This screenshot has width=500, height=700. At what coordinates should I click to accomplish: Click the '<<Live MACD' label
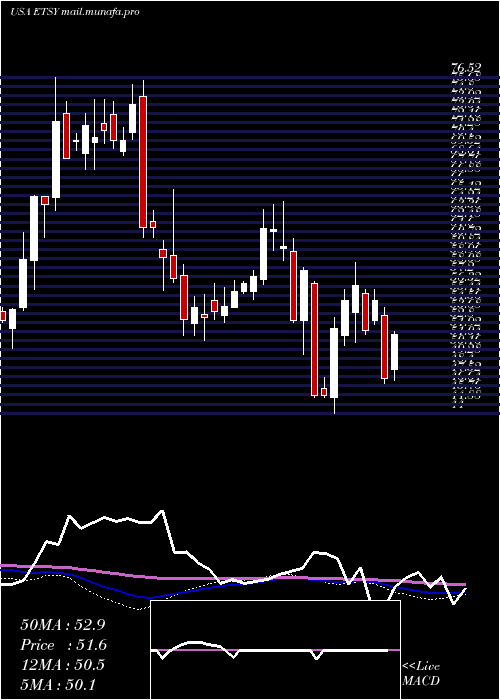421,674
